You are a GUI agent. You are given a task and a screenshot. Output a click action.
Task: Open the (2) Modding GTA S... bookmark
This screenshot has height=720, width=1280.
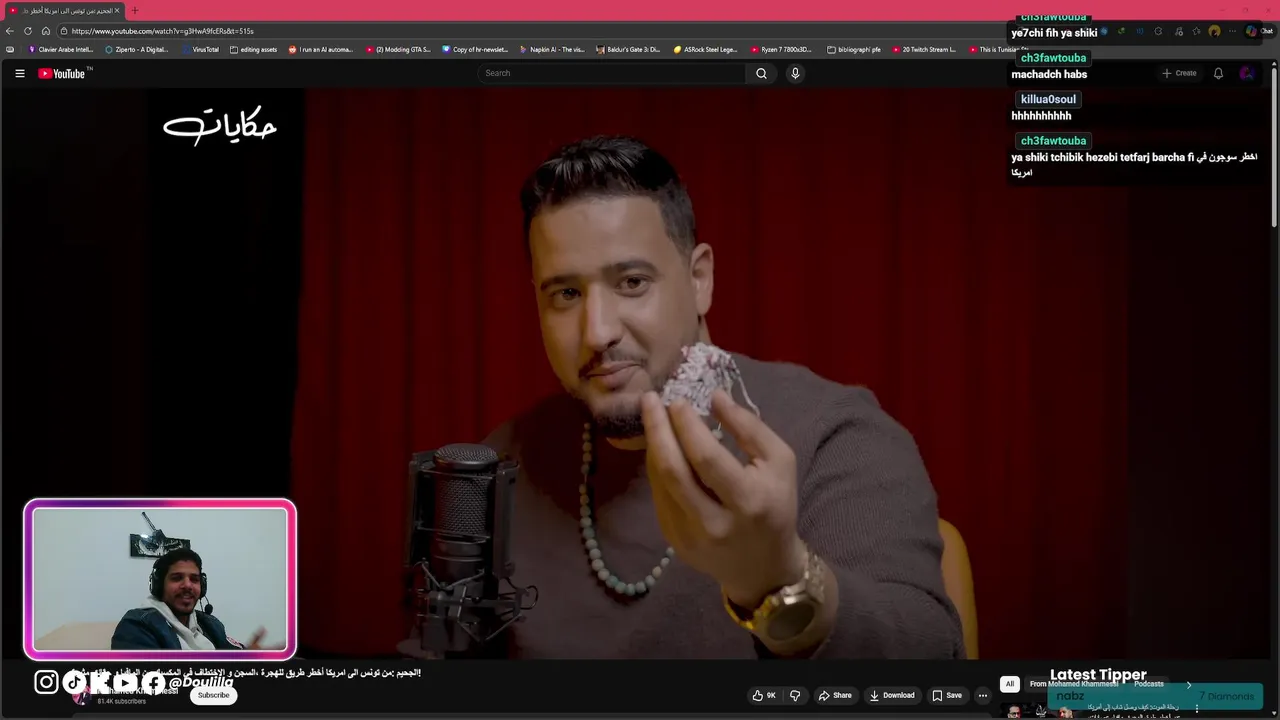point(398,49)
